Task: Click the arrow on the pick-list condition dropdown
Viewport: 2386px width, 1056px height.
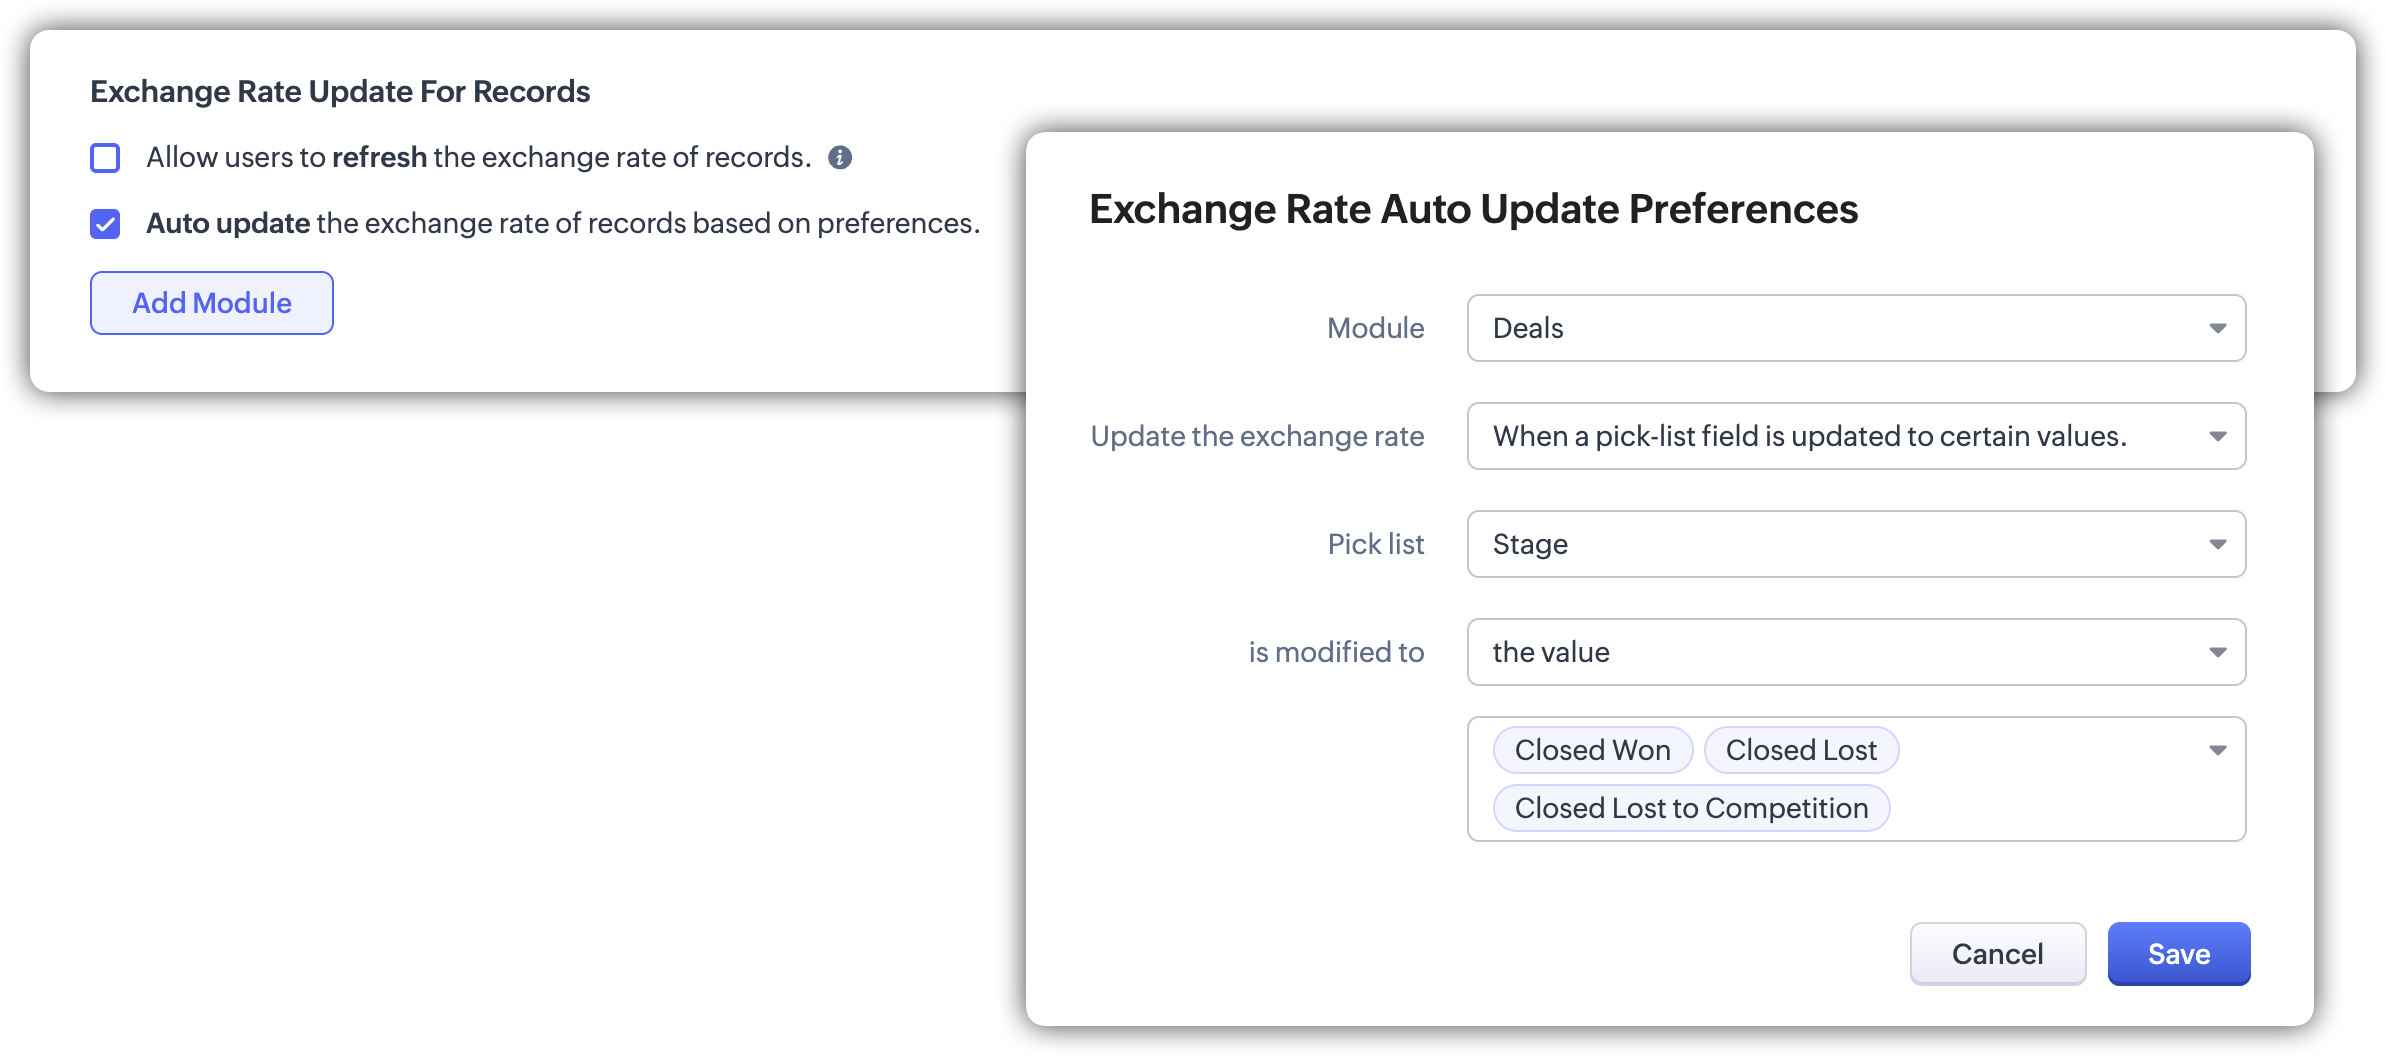Action: tap(2217, 437)
